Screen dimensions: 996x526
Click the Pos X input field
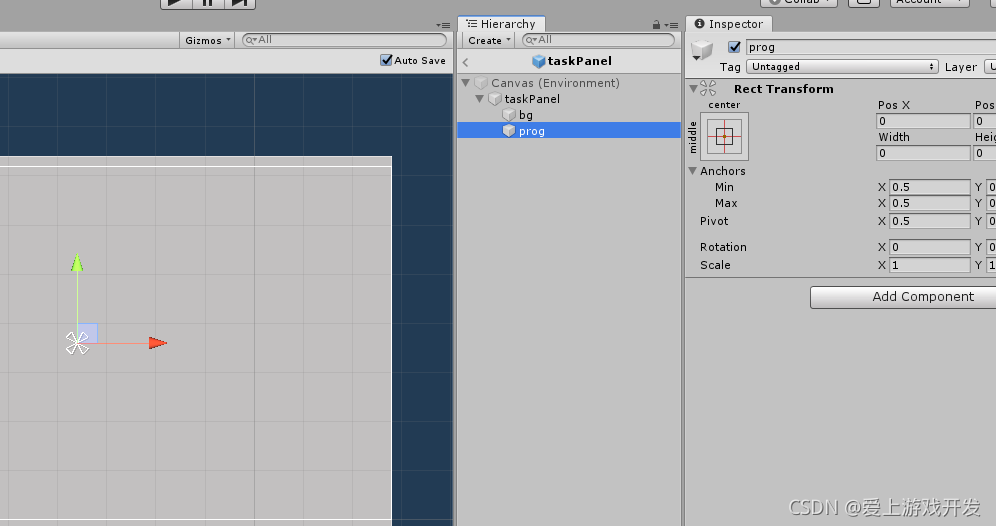click(924, 121)
